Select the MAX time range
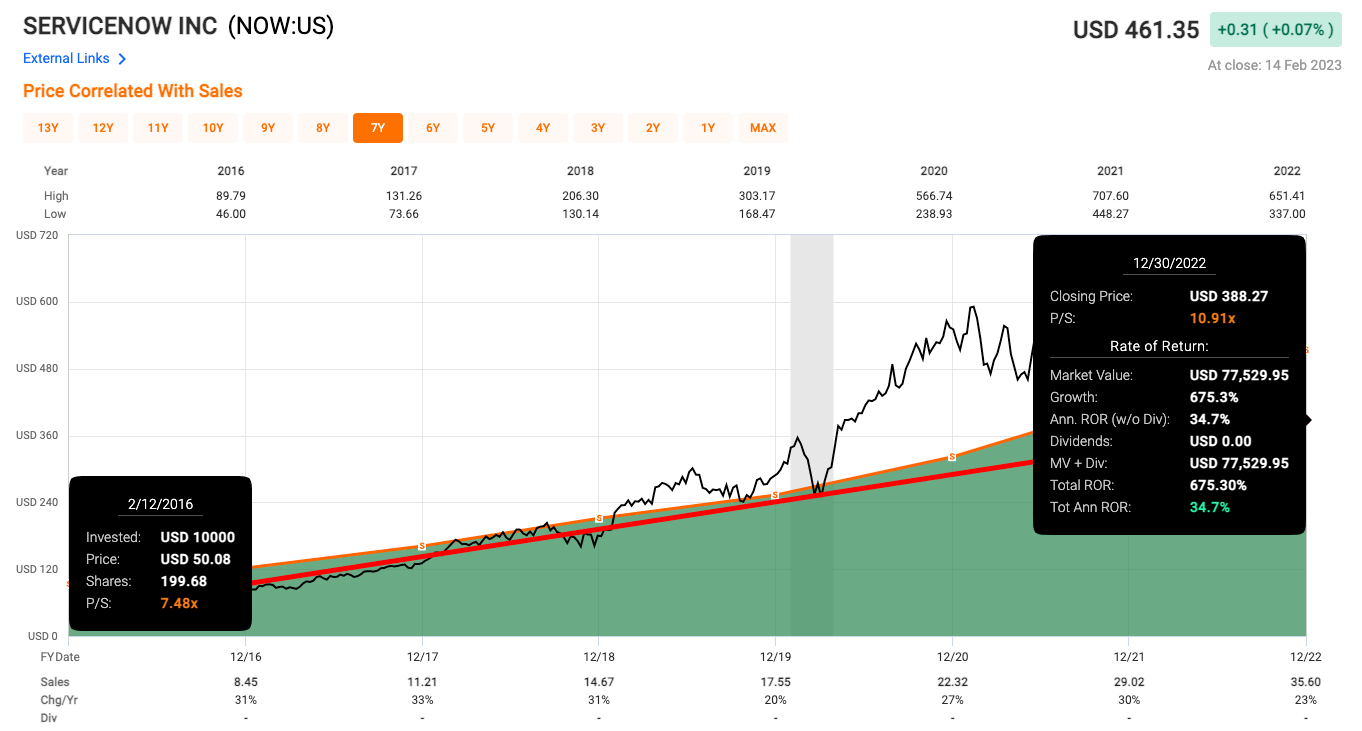This screenshot has height=731, width=1362. (763, 128)
